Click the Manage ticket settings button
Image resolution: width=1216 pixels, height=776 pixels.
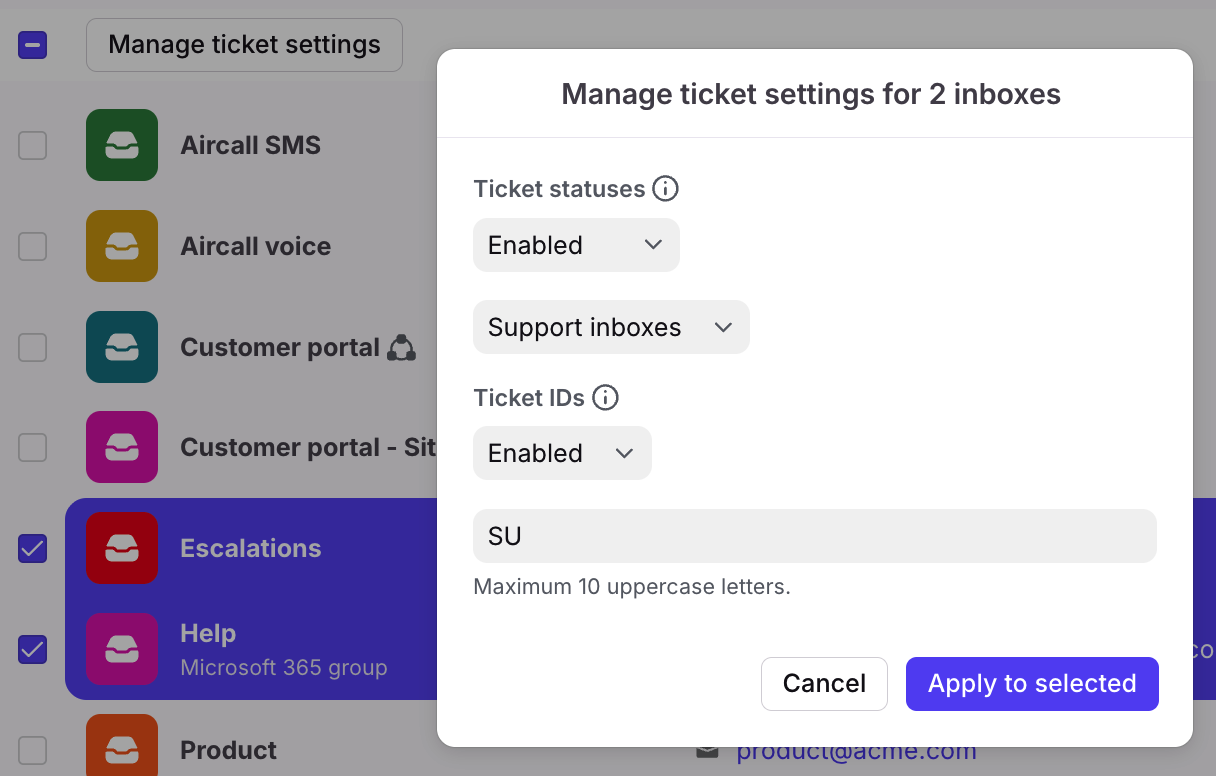coord(244,45)
